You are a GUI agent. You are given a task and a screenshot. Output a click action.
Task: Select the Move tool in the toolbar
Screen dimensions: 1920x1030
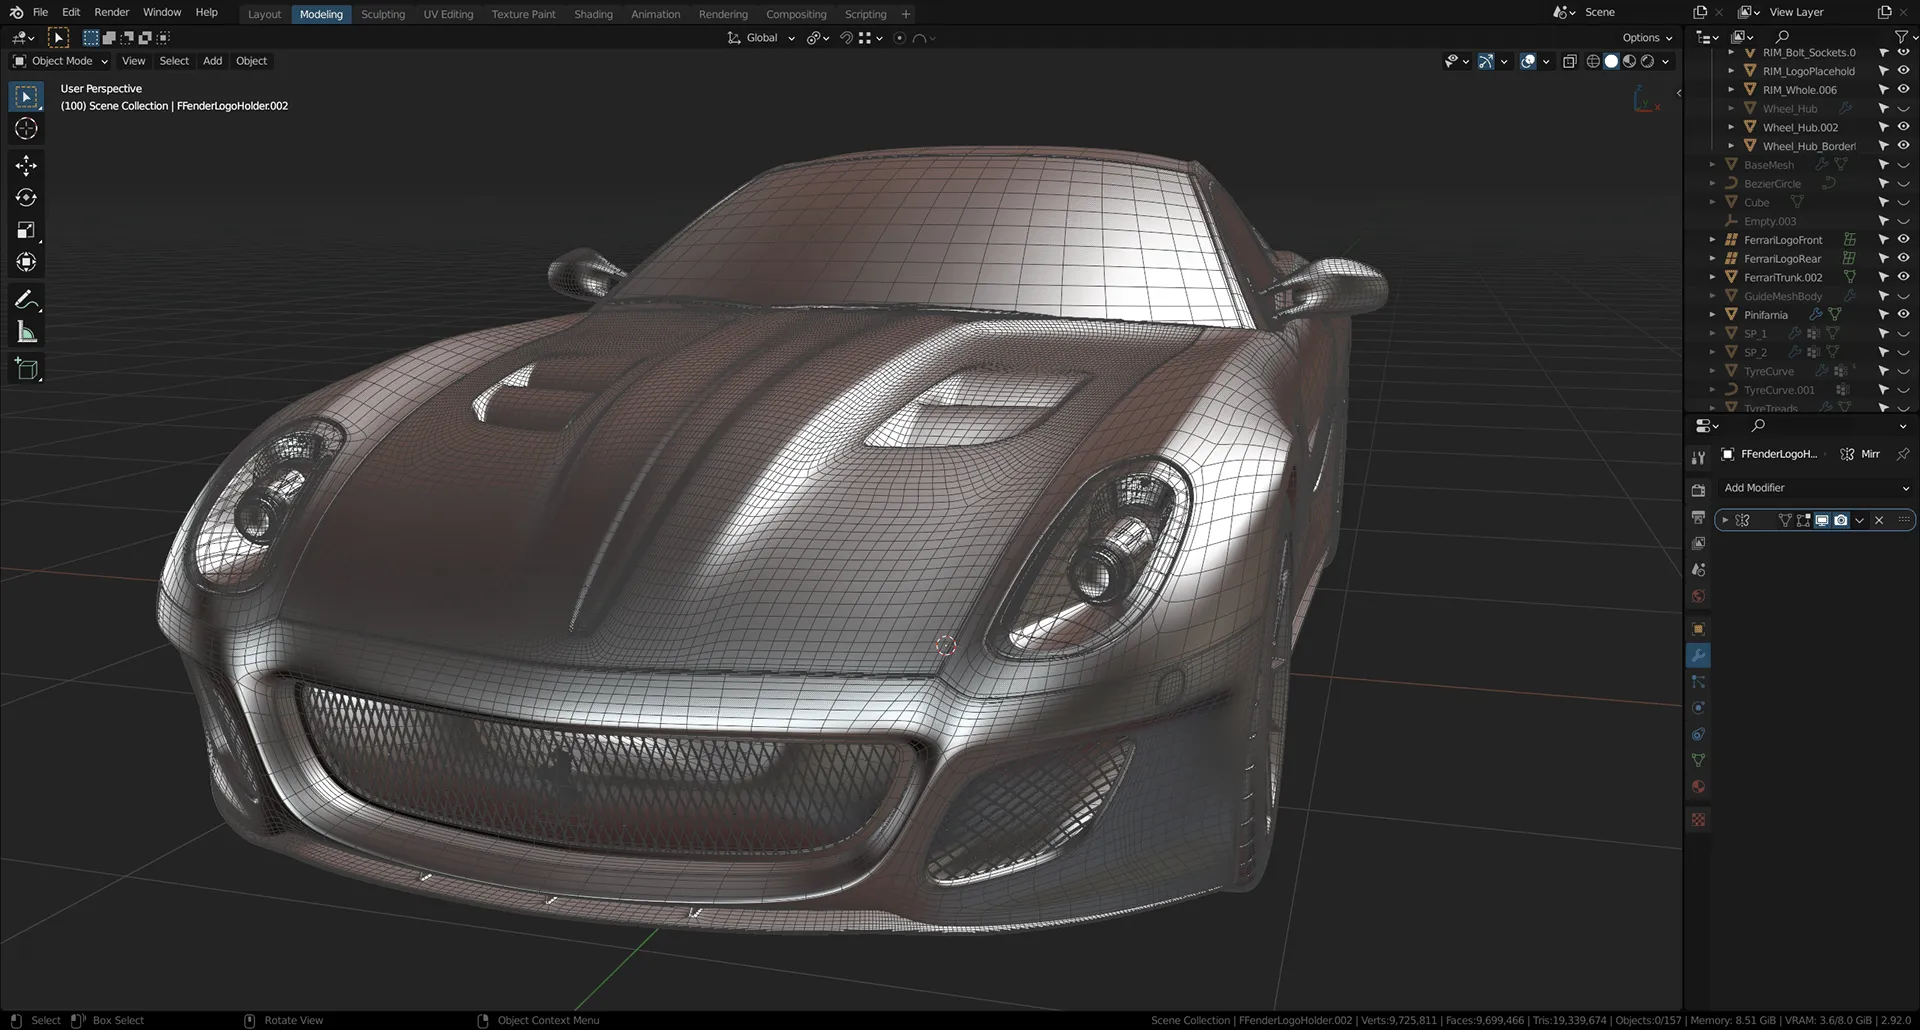(26, 165)
